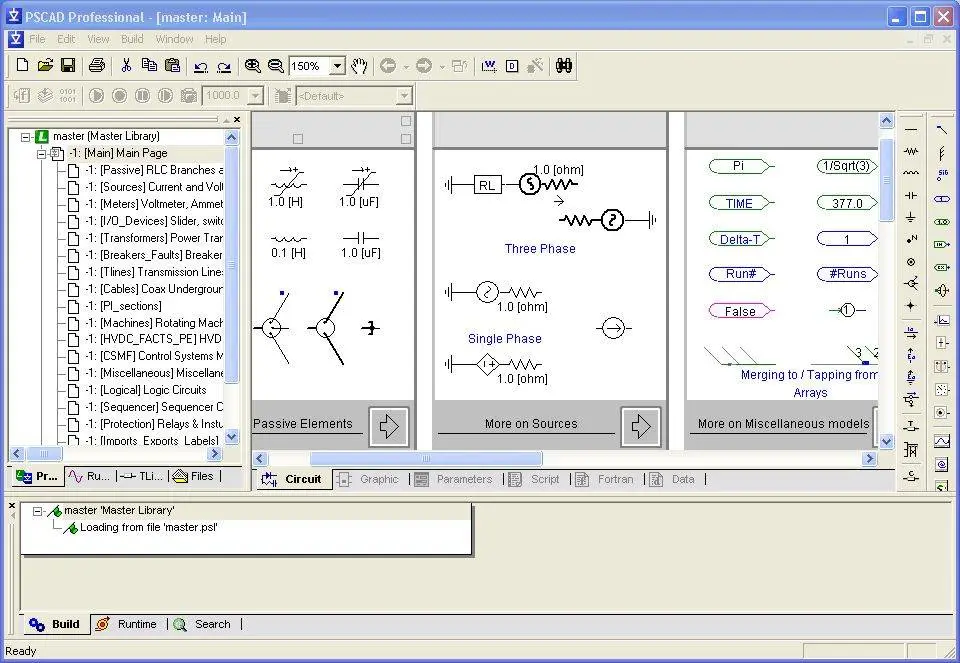
Task: Collapse the master (Master Library) tree node
Action: tap(26, 137)
